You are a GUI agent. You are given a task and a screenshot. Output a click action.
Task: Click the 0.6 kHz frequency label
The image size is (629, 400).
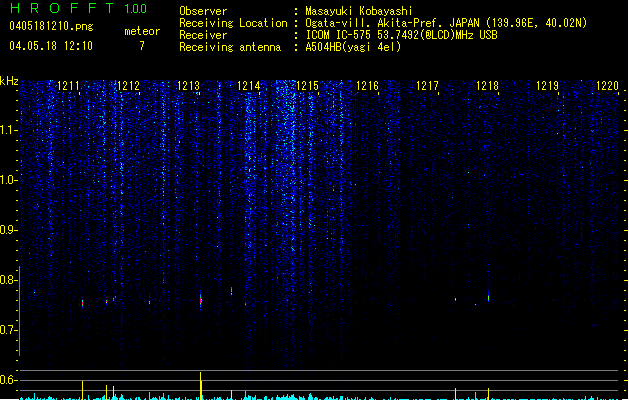tap(8, 380)
